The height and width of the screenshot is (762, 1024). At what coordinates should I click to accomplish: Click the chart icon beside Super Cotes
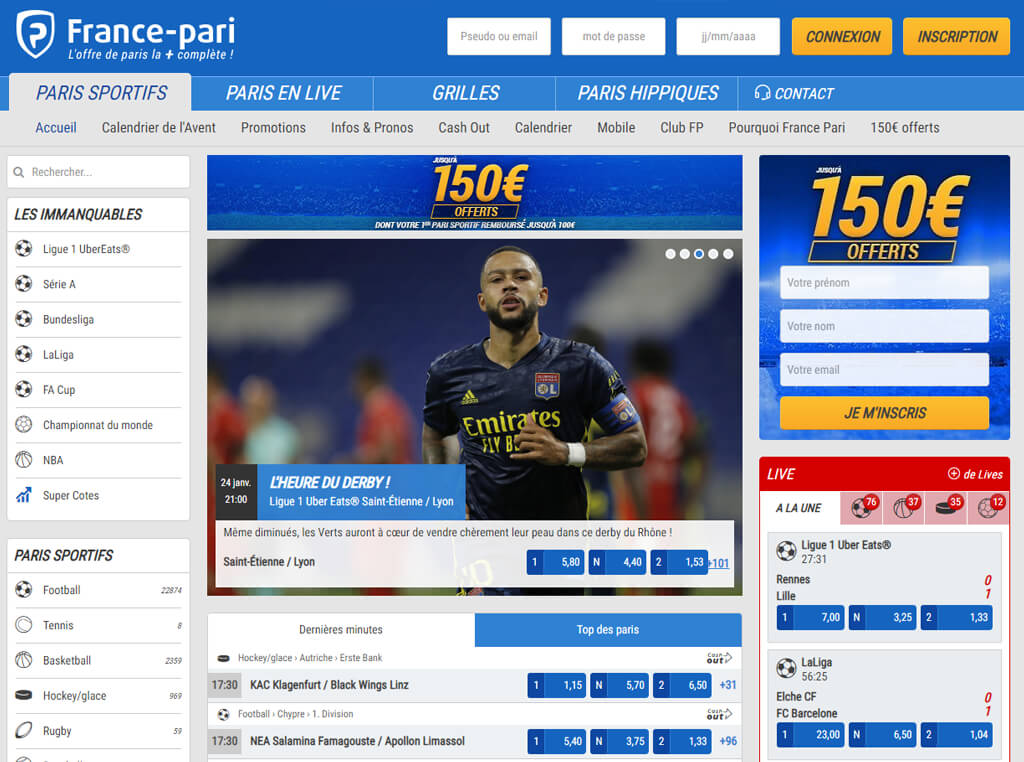pos(24,496)
